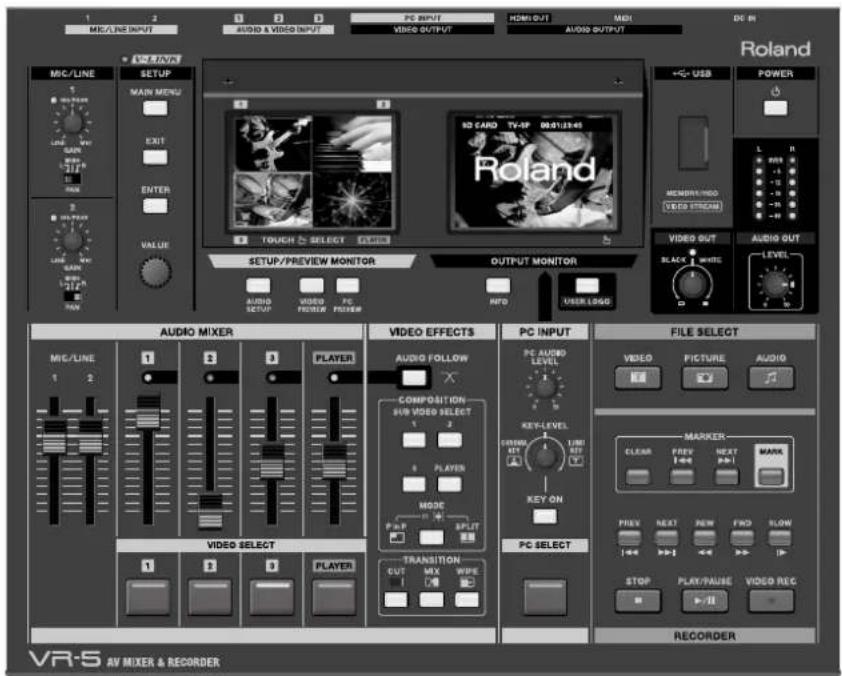This screenshot has height=676, width=842.
Task: Touch the piano keys preview thumbnail
Action: click(x=352, y=144)
